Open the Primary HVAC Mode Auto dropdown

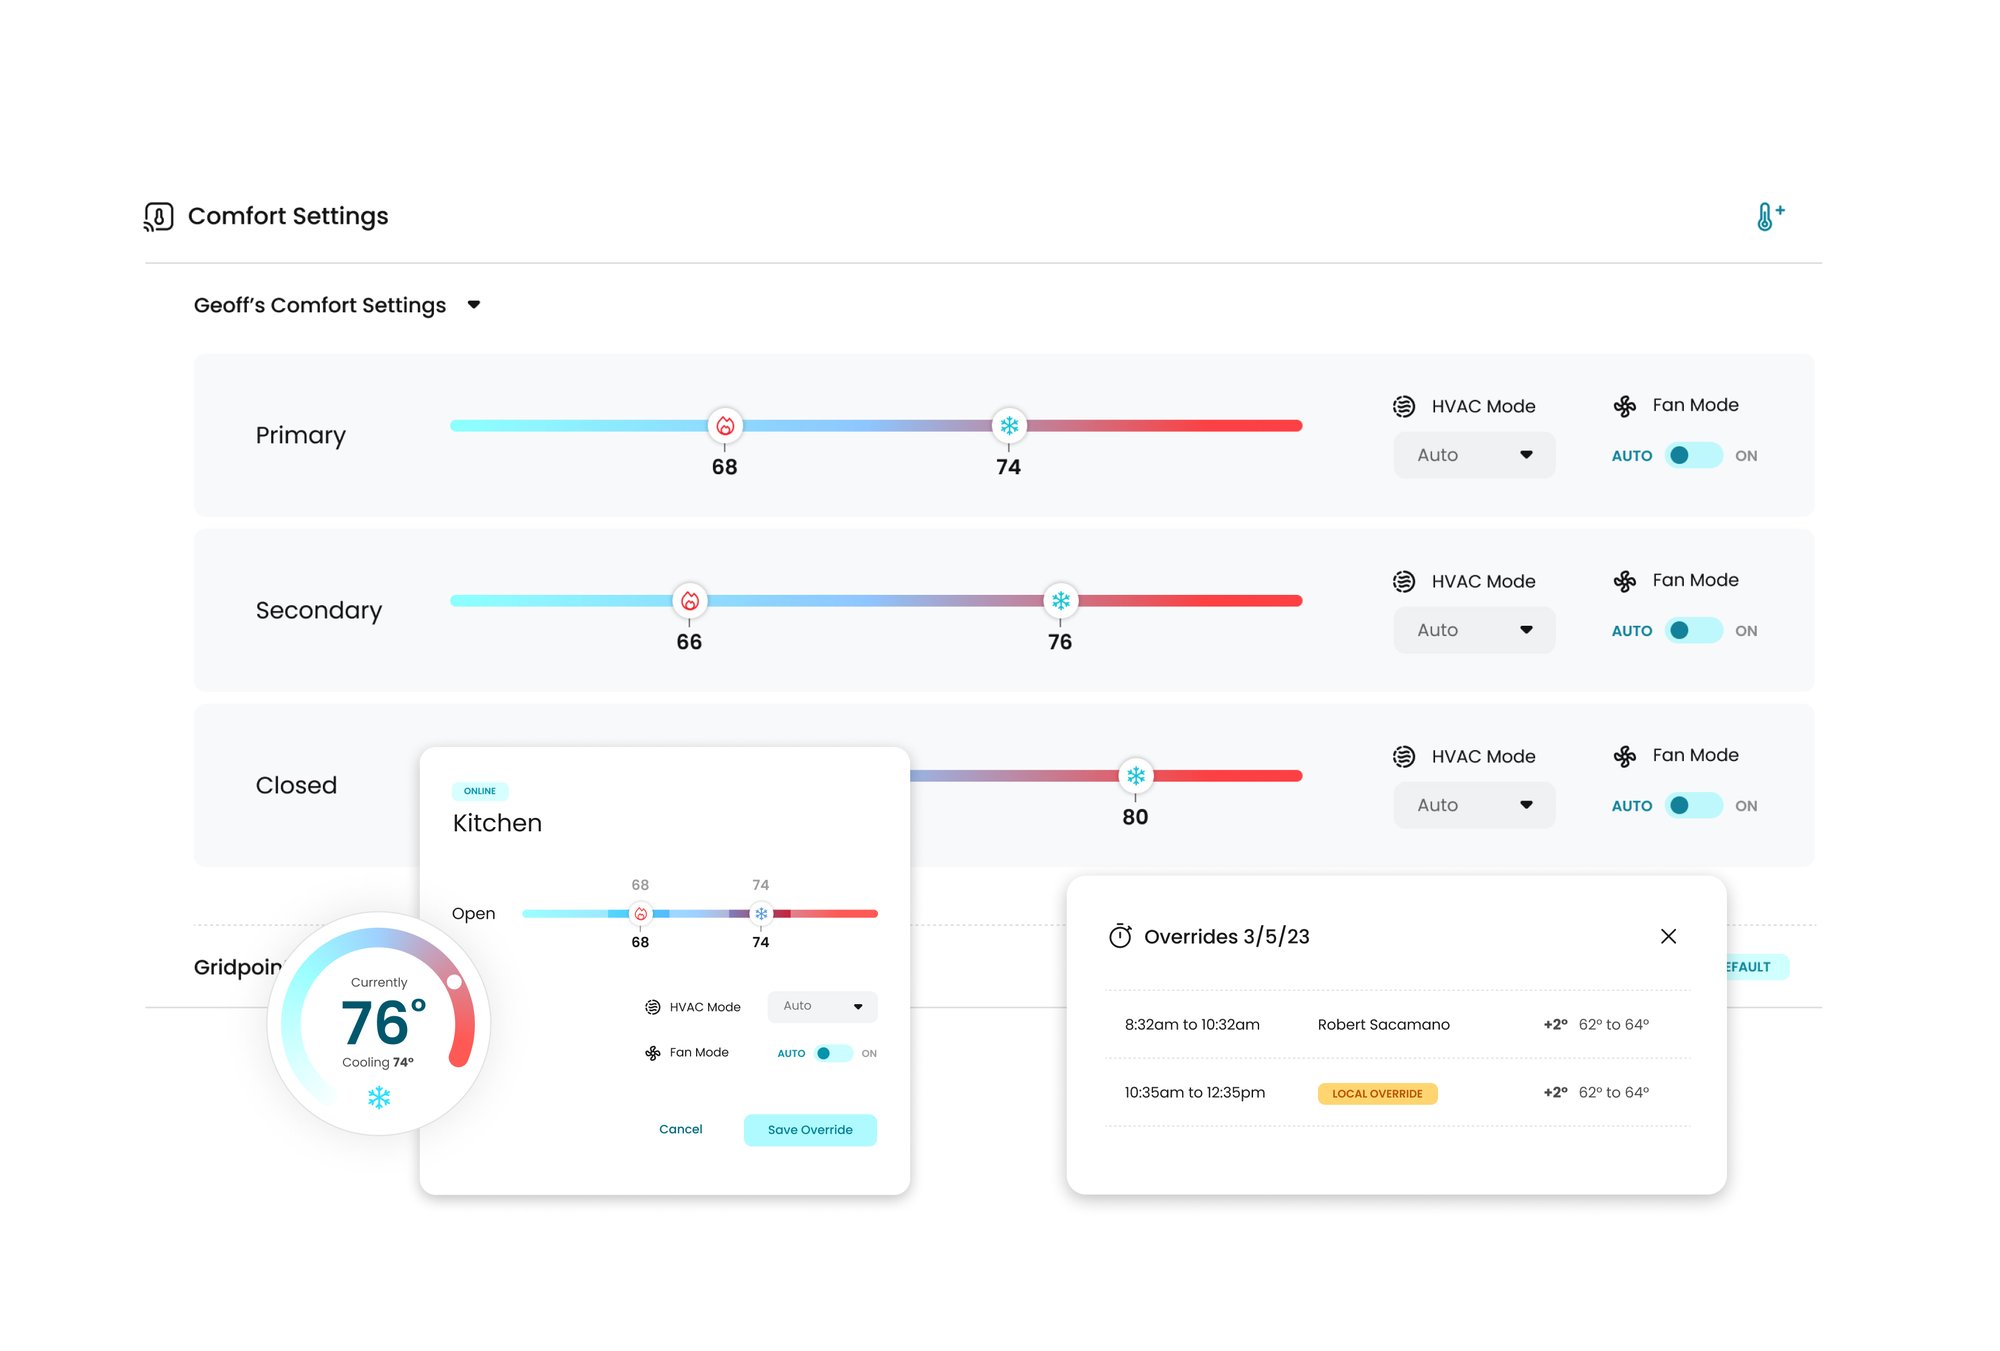[x=1474, y=455]
